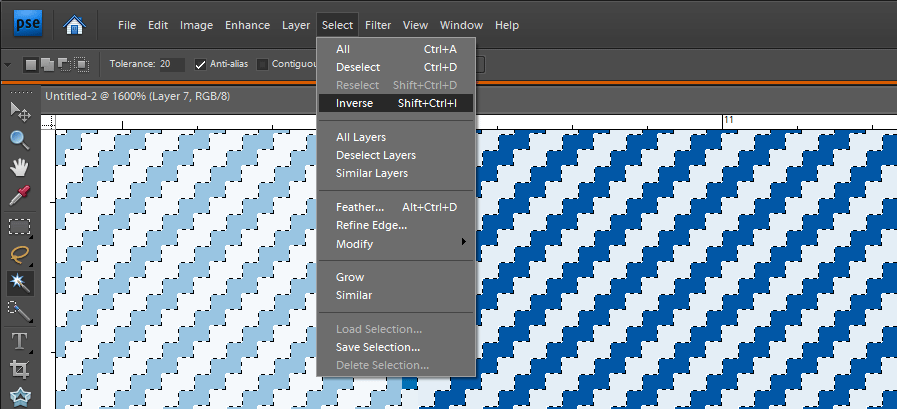The height and width of the screenshot is (409, 897).
Task: Open the tool preset dropdown arrow
Action: [x=8, y=65]
